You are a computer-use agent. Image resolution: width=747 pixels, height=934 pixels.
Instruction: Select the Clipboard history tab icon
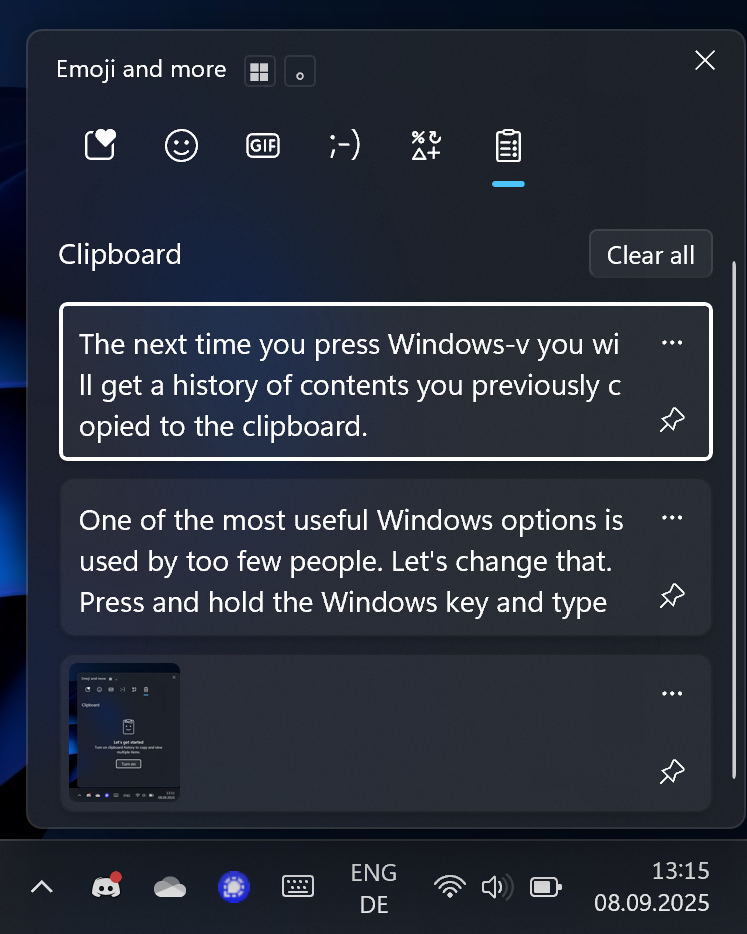[508, 145]
